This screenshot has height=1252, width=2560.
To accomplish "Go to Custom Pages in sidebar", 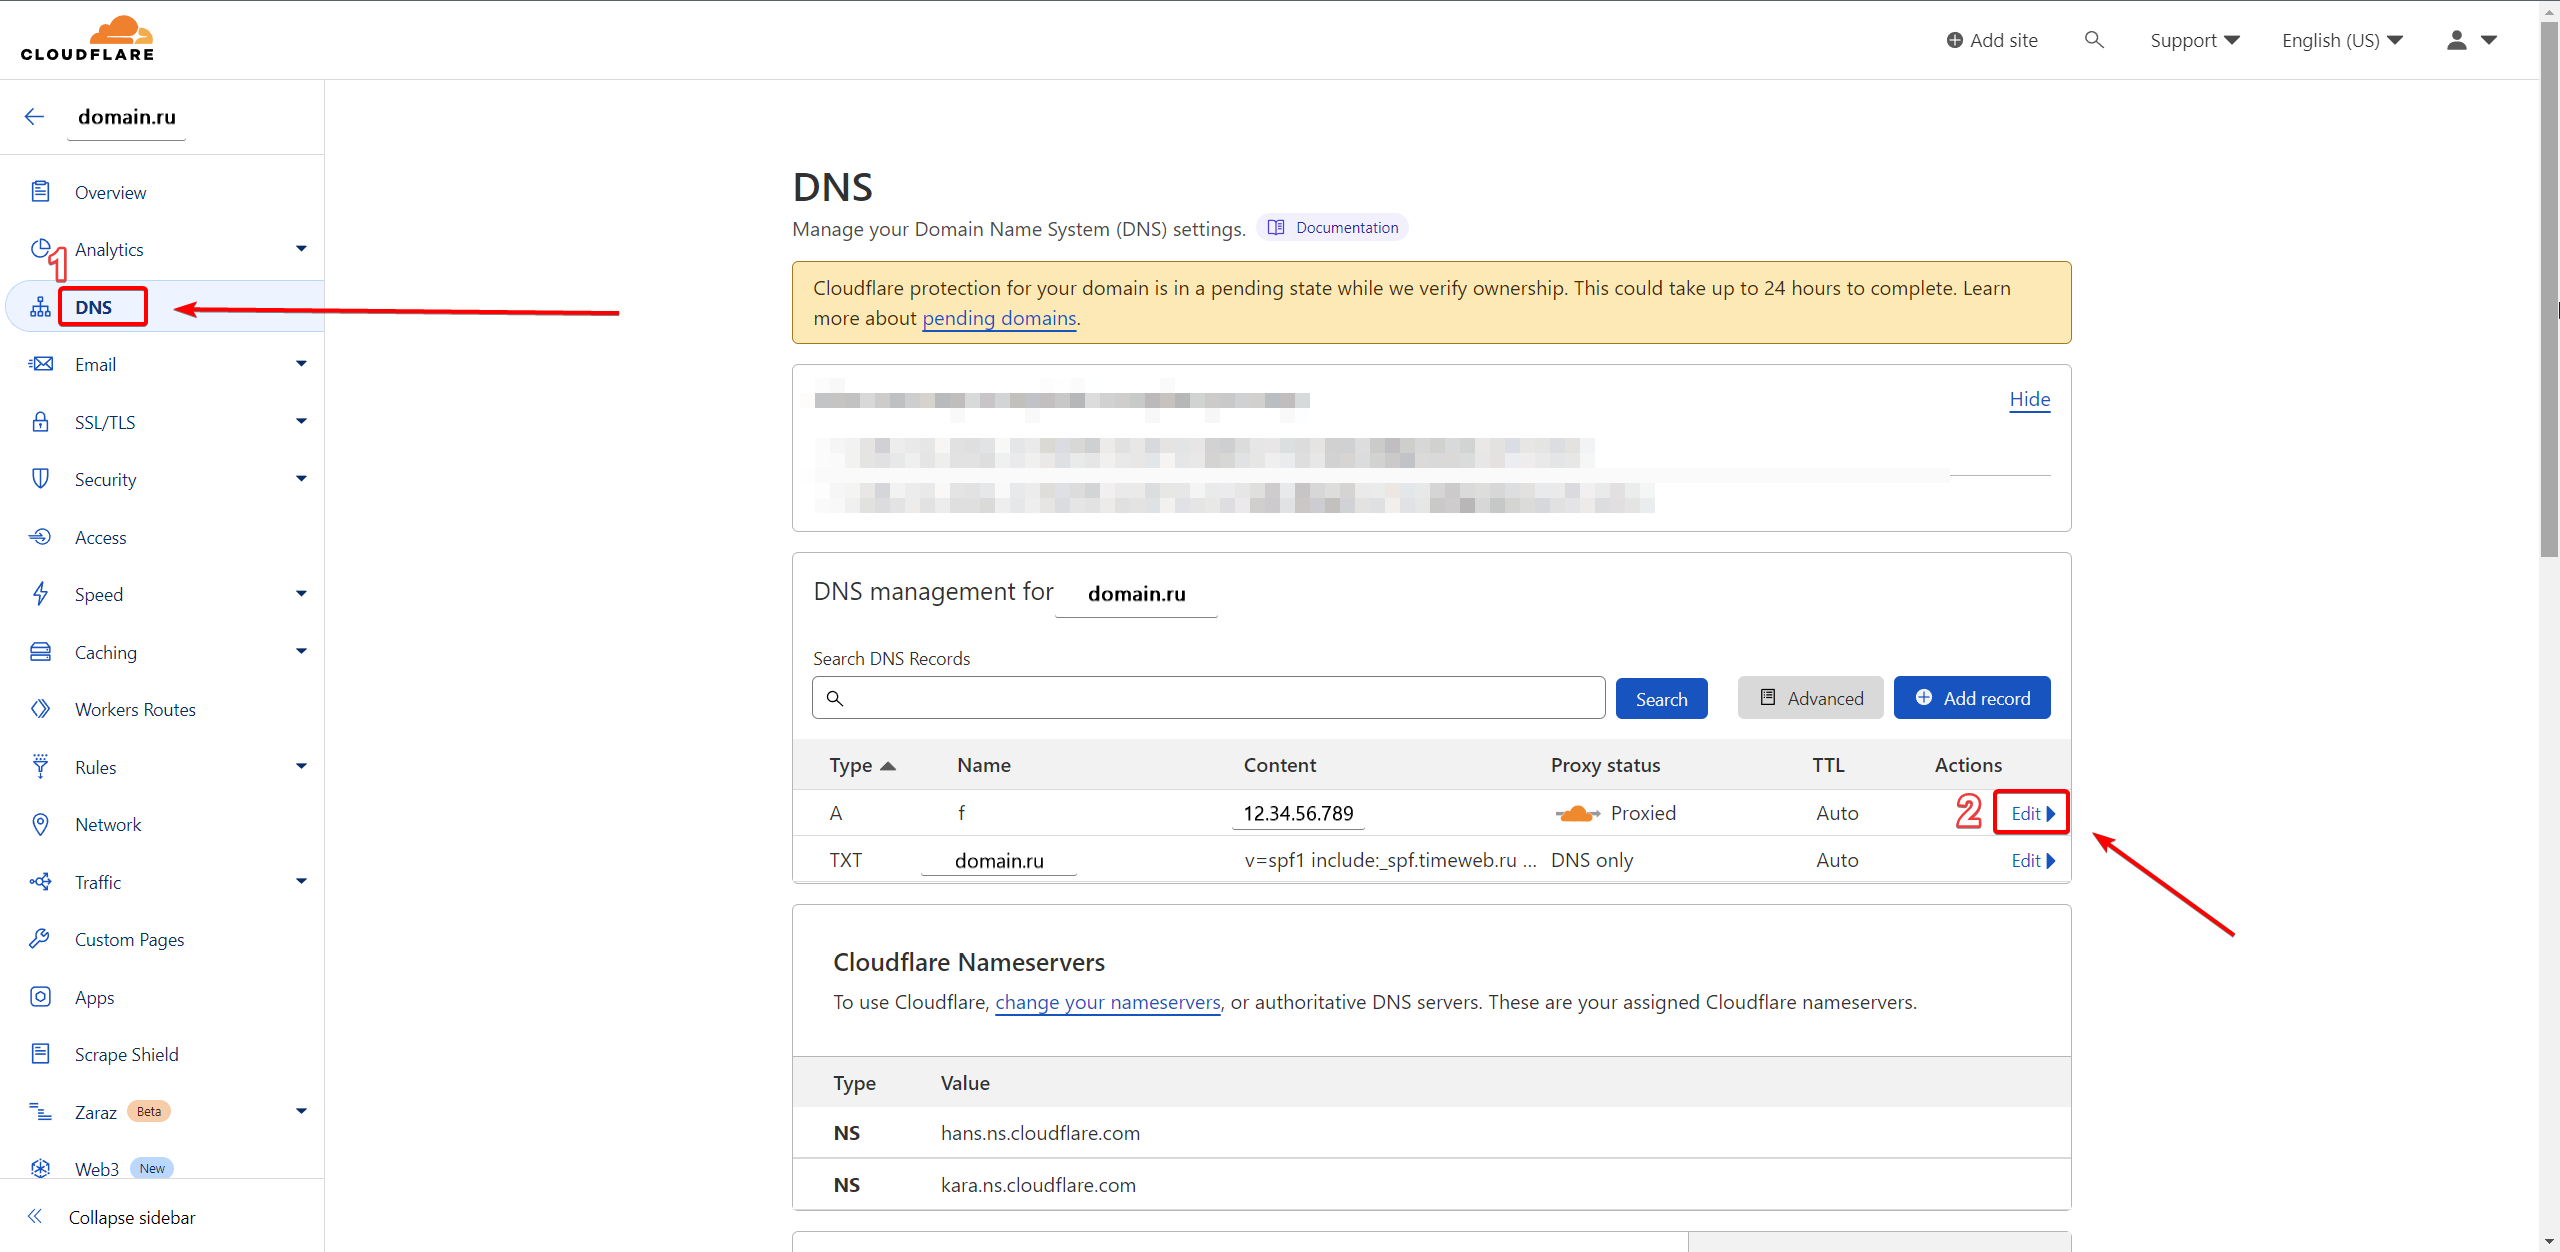I will click(129, 939).
